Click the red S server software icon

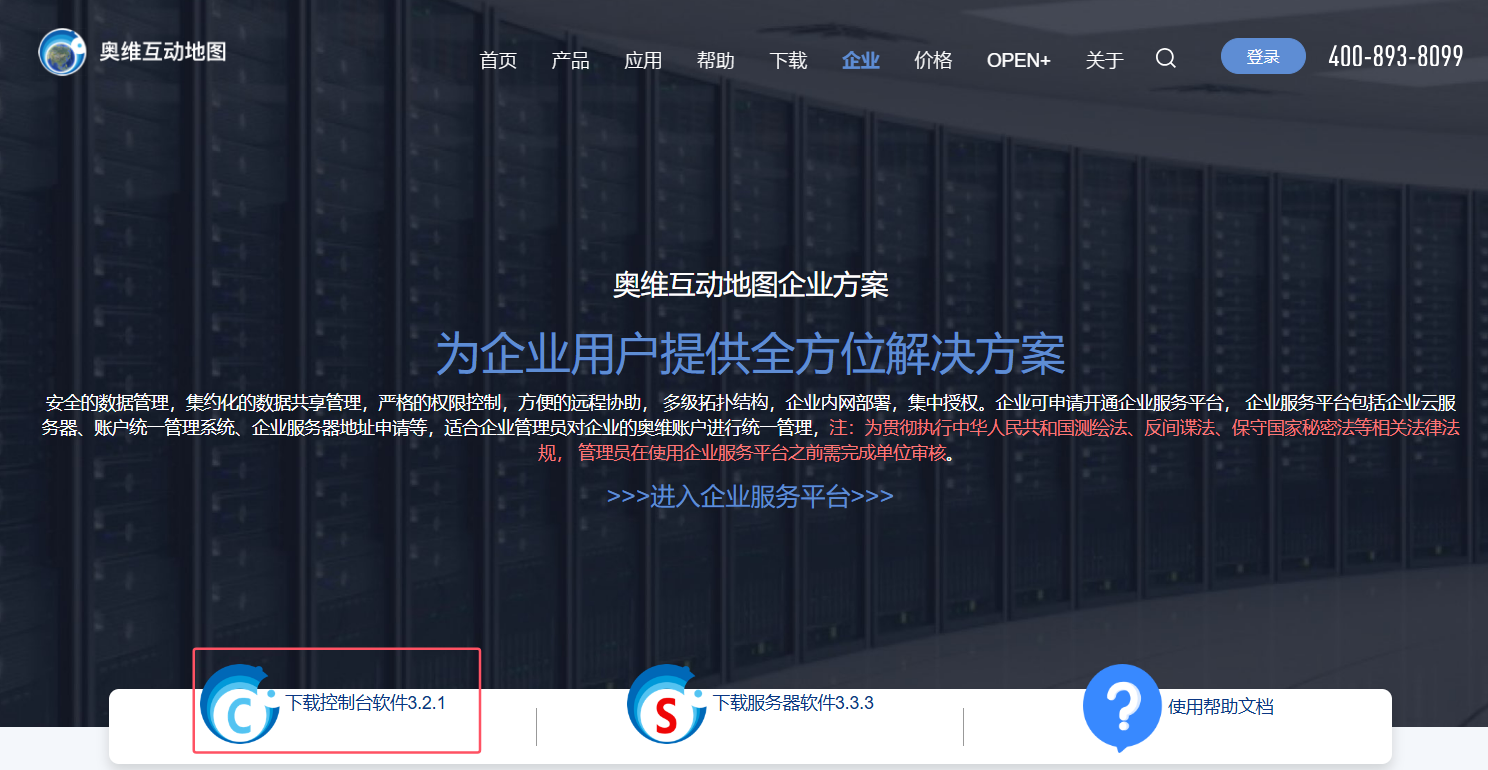click(x=667, y=704)
